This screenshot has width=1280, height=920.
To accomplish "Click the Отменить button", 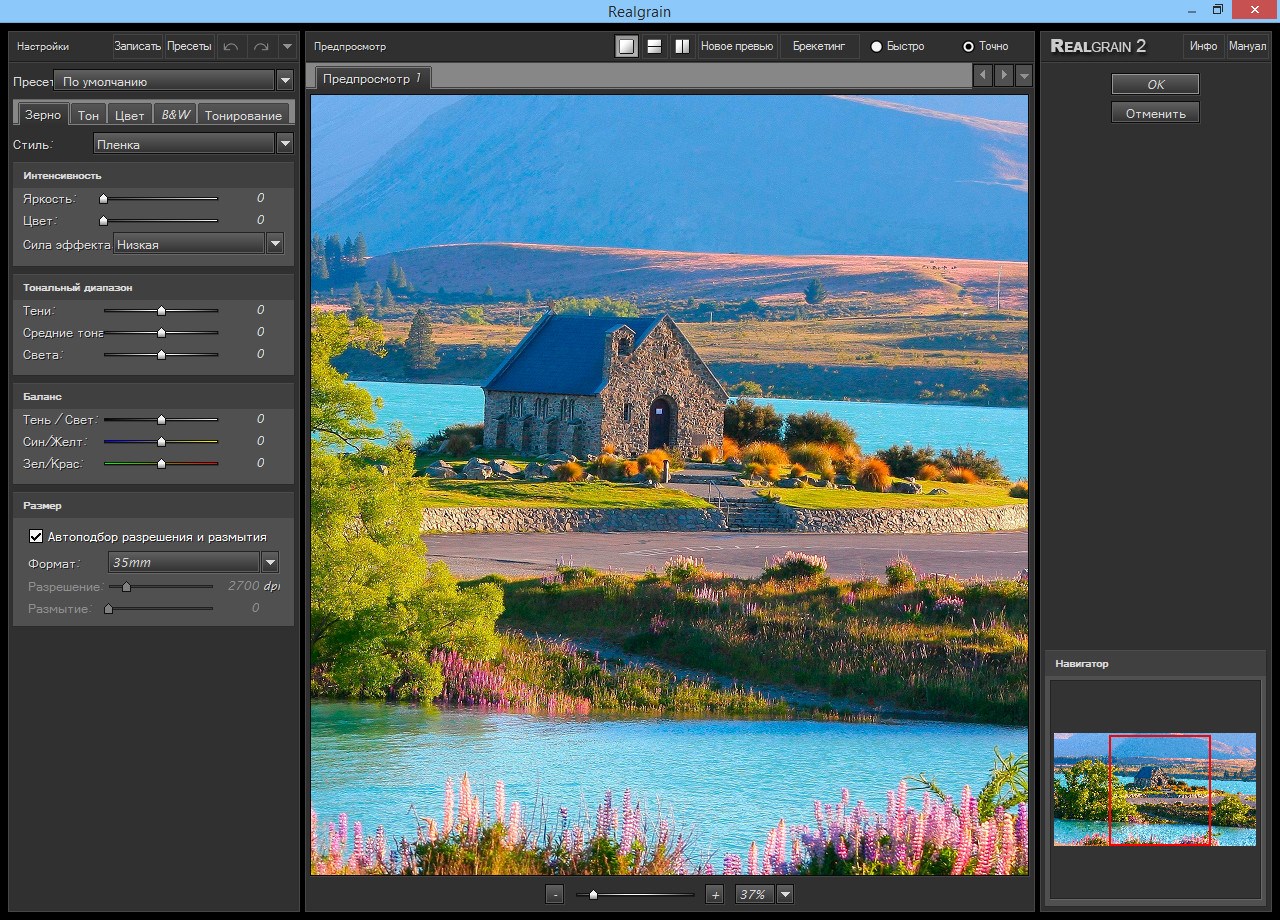I will (1155, 113).
